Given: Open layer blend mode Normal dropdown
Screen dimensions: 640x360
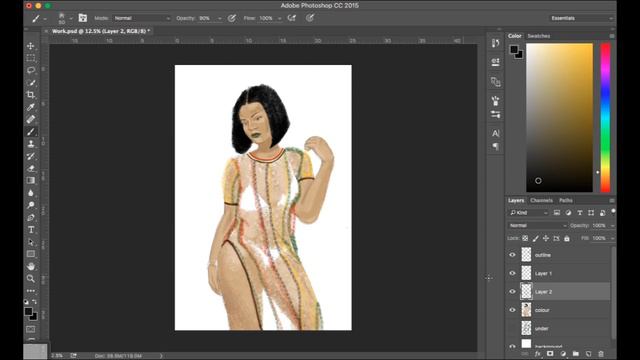Looking at the screenshot, I should [x=538, y=225].
